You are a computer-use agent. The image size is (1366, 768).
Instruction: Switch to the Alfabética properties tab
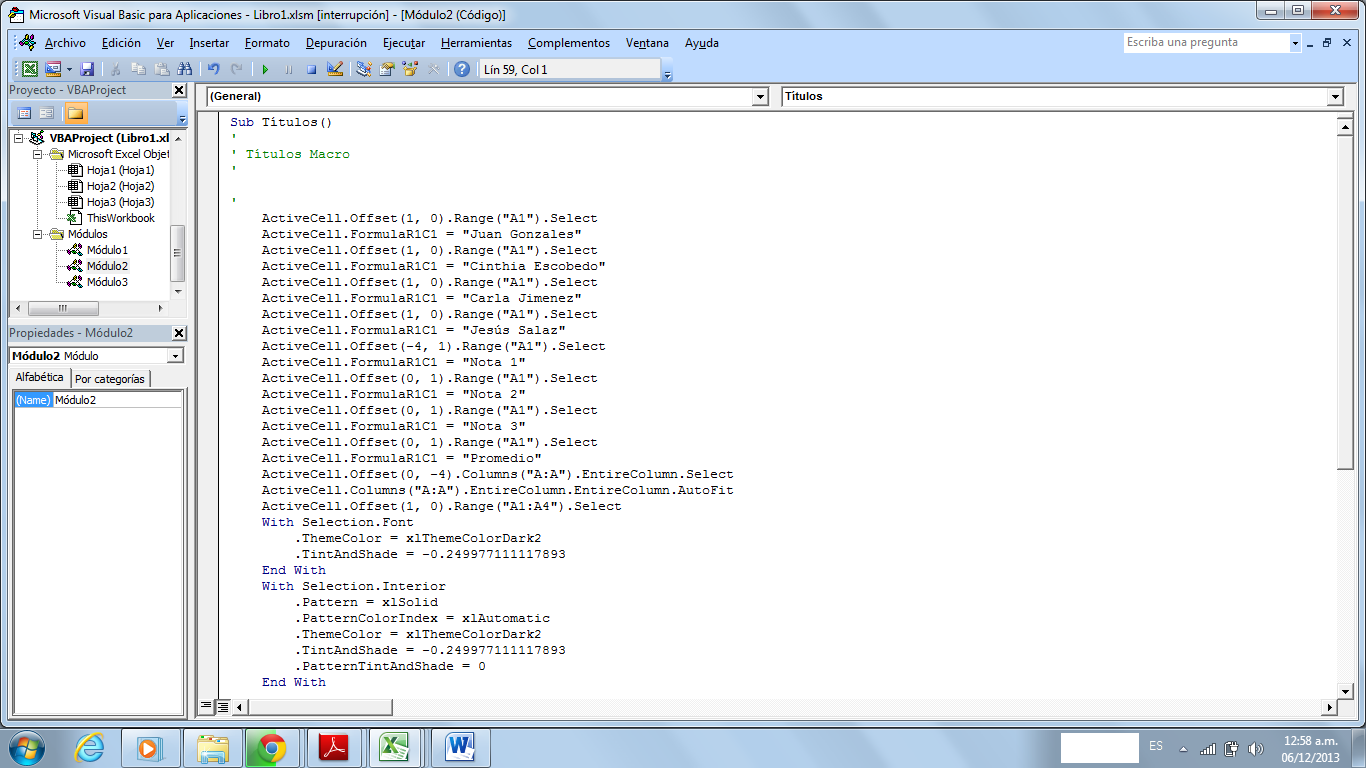click(x=40, y=378)
